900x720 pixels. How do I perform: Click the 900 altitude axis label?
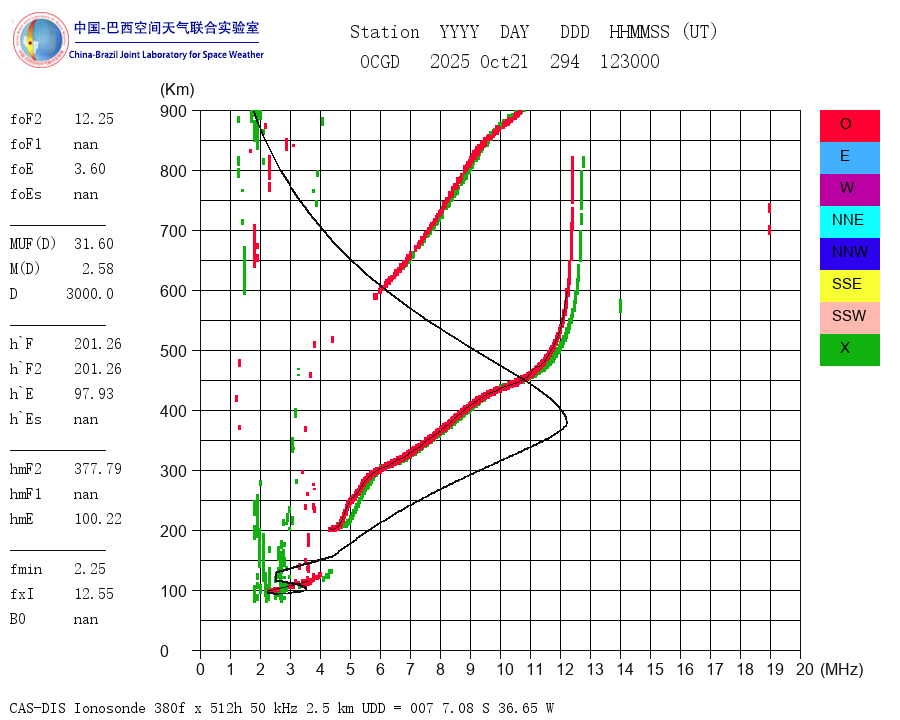tap(173, 111)
